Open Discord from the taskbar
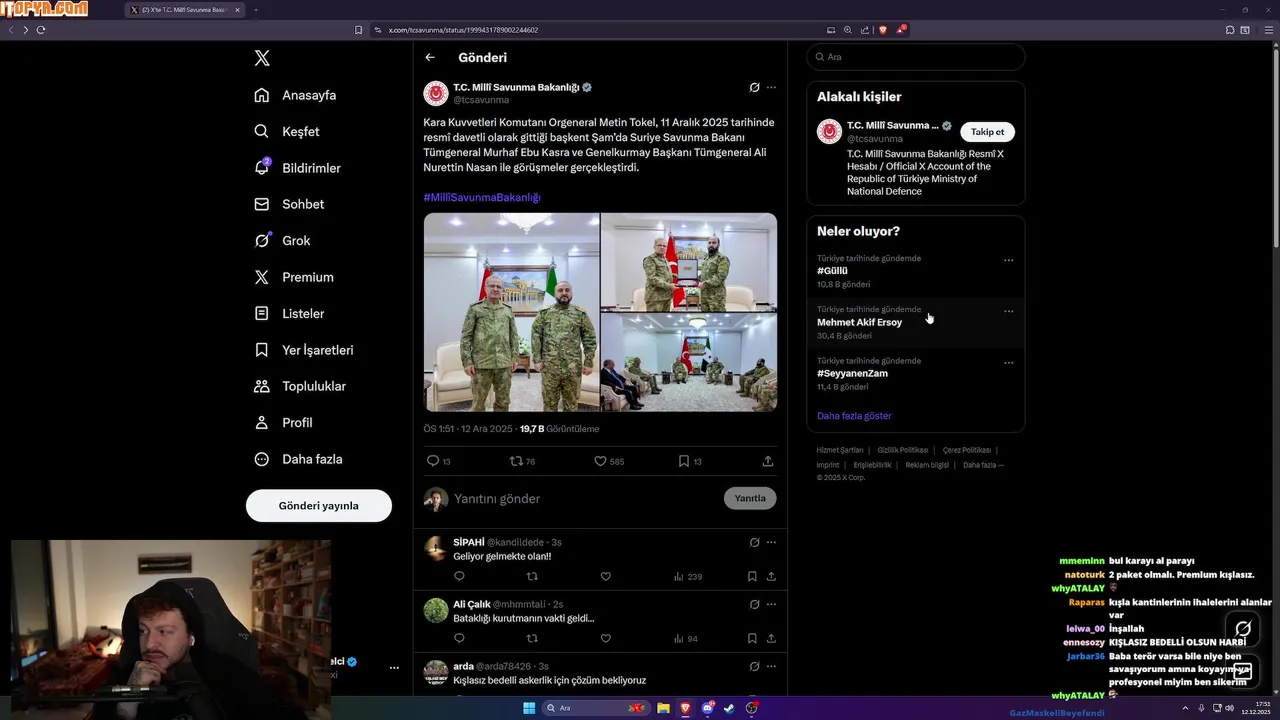 pyautogui.click(x=707, y=708)
